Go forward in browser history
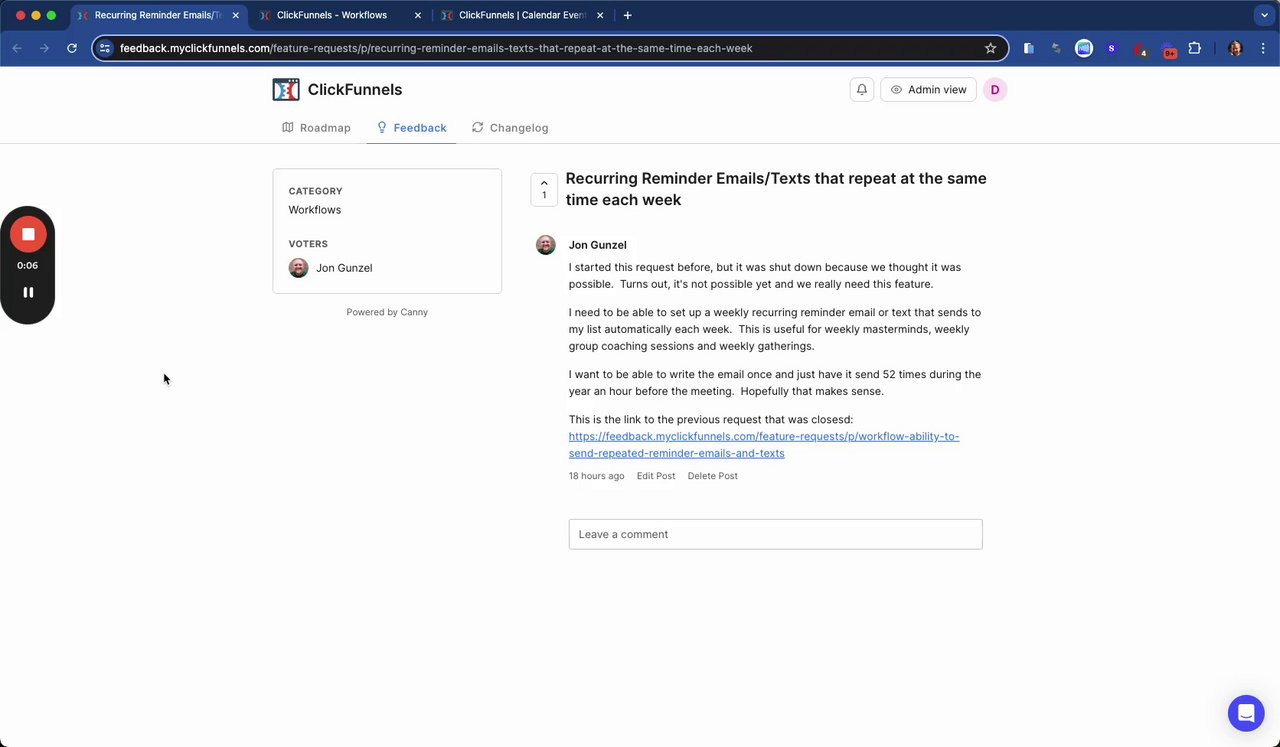The height and width of the screenshot is (747, 1280). [x=44, y=48]
